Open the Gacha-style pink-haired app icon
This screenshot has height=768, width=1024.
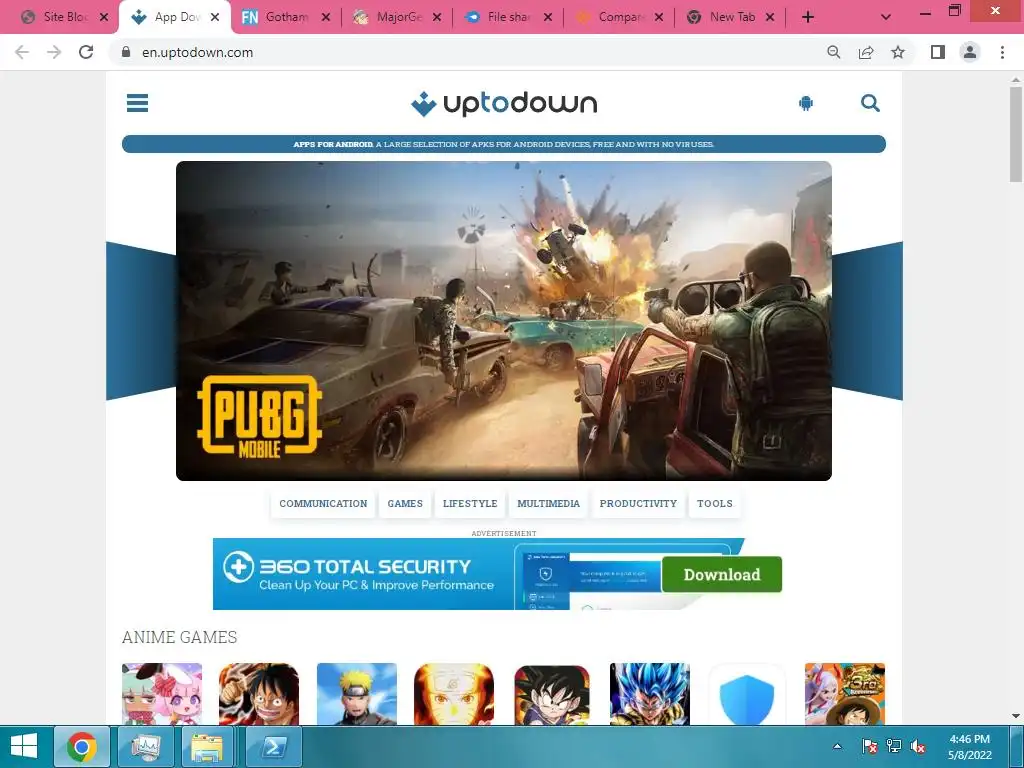click(162, 694)
